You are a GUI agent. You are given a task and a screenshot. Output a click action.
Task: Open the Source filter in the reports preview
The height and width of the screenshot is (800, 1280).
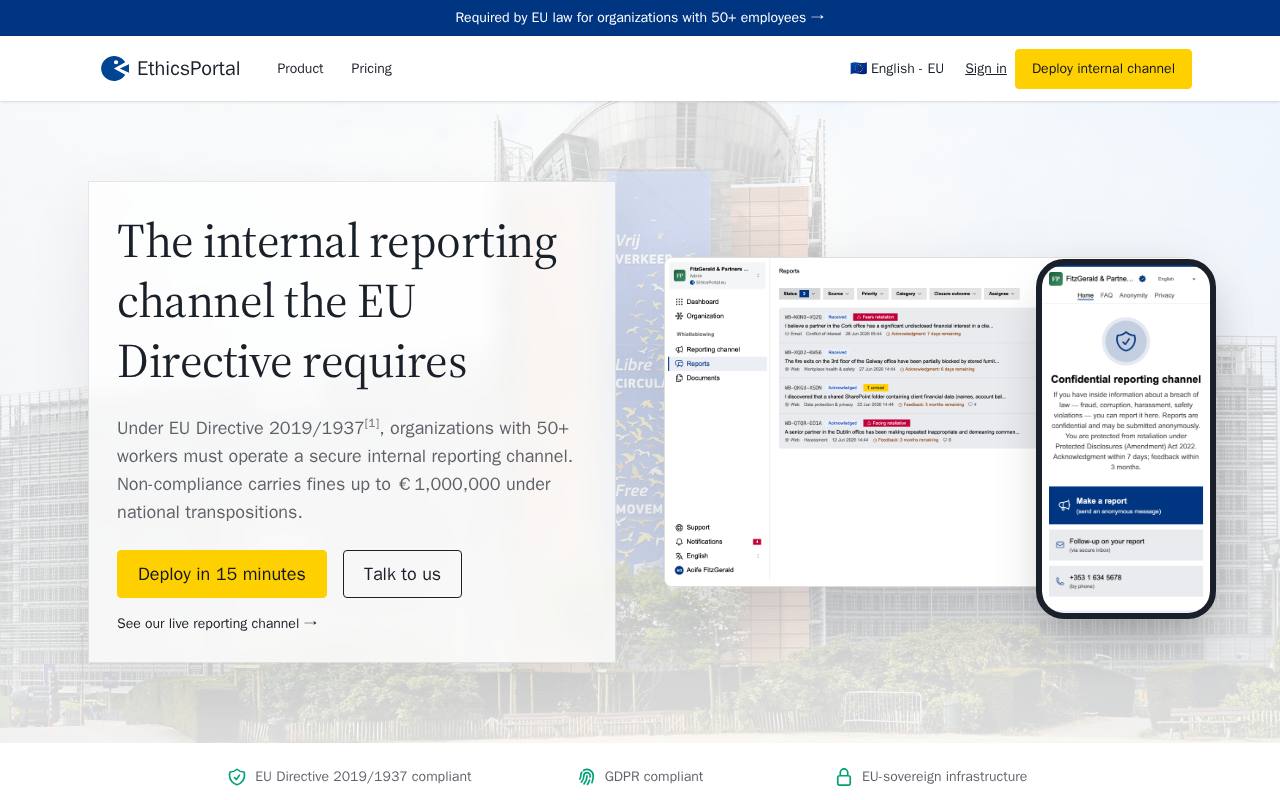coord(838,294)
